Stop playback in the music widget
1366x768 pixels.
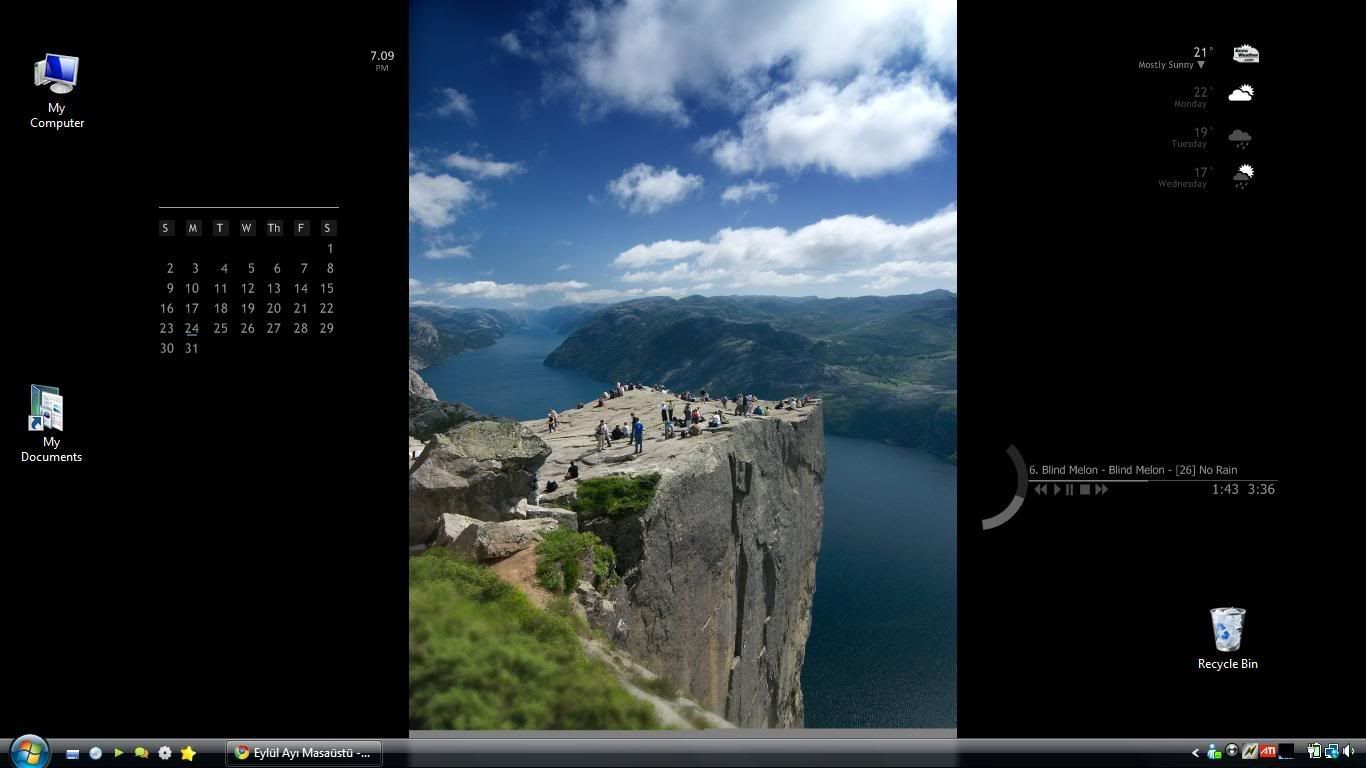1085,490
